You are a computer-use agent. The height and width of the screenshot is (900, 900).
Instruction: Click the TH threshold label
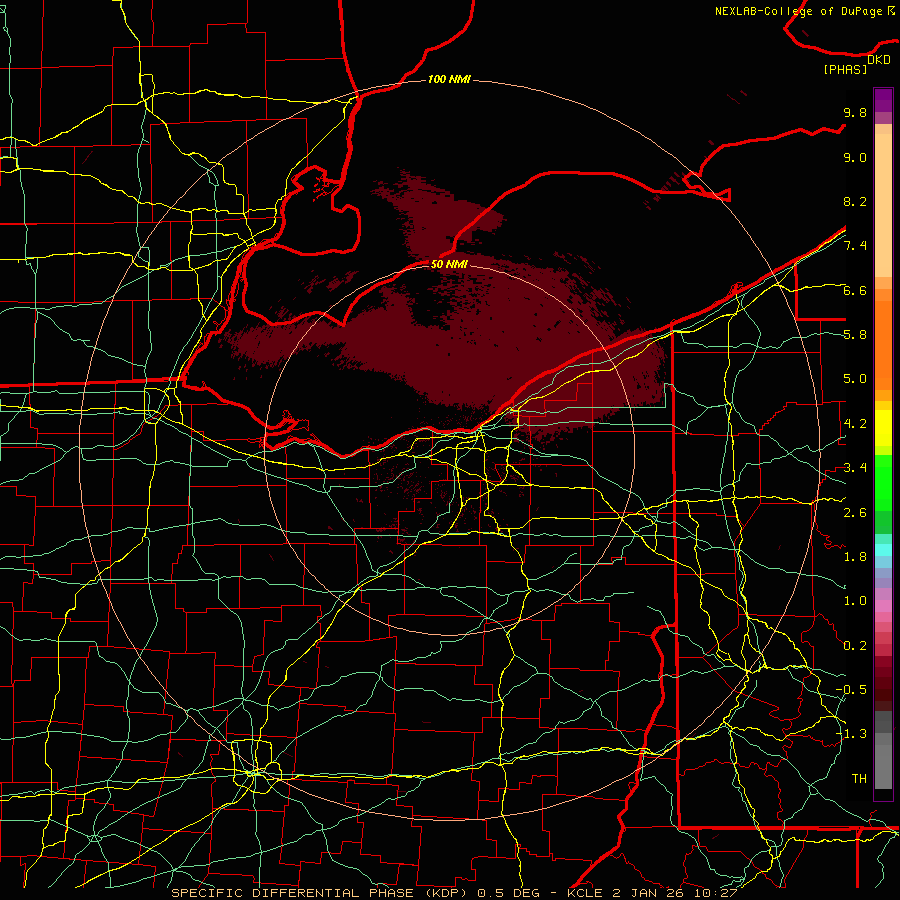pos(859,778)
